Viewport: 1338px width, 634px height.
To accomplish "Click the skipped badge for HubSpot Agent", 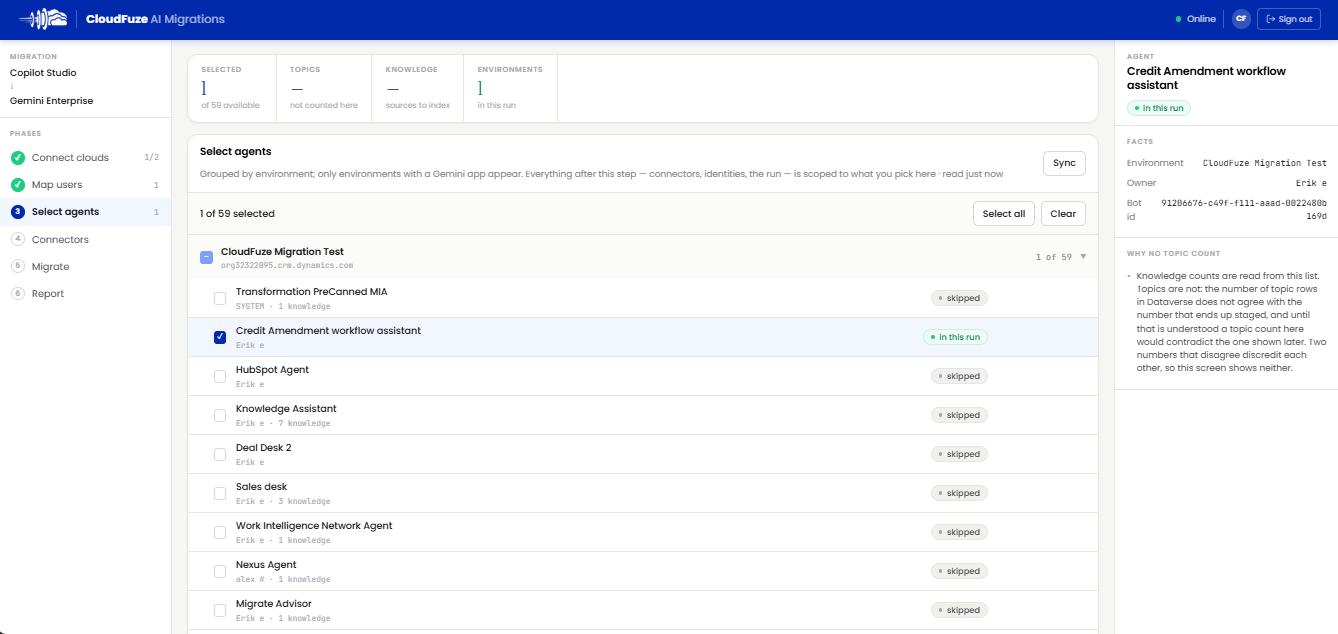I will click(x=959, y=376).
